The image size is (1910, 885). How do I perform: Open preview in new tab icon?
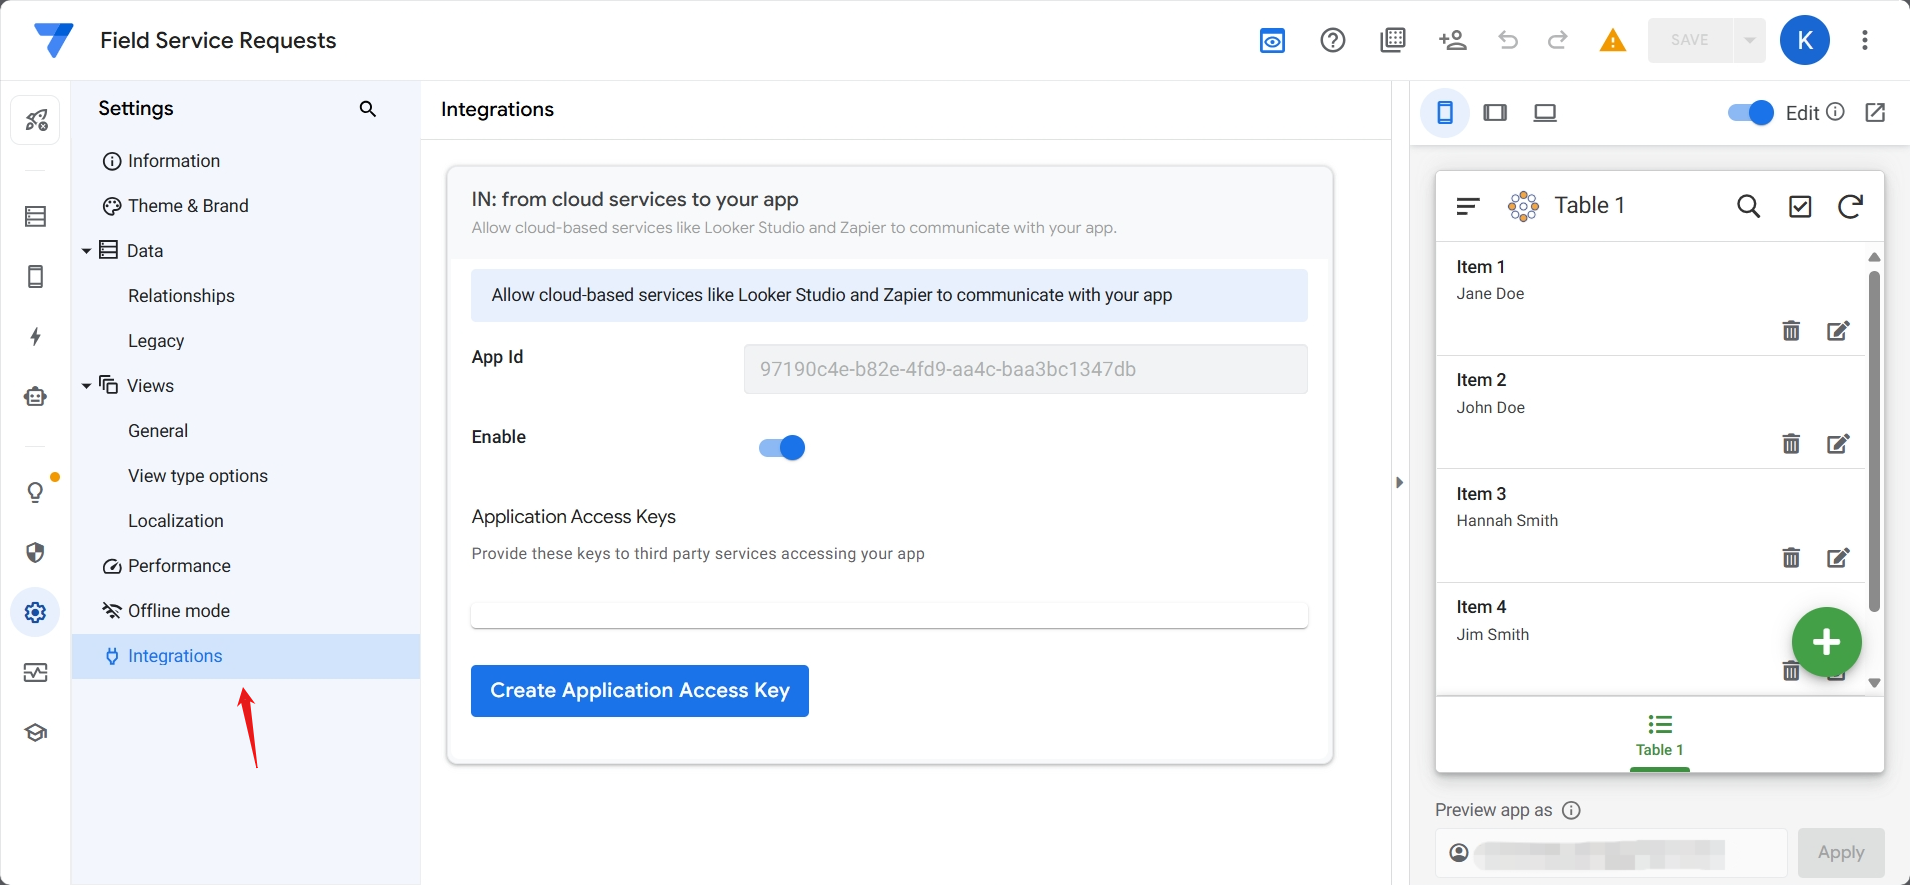pos(1875,112)
